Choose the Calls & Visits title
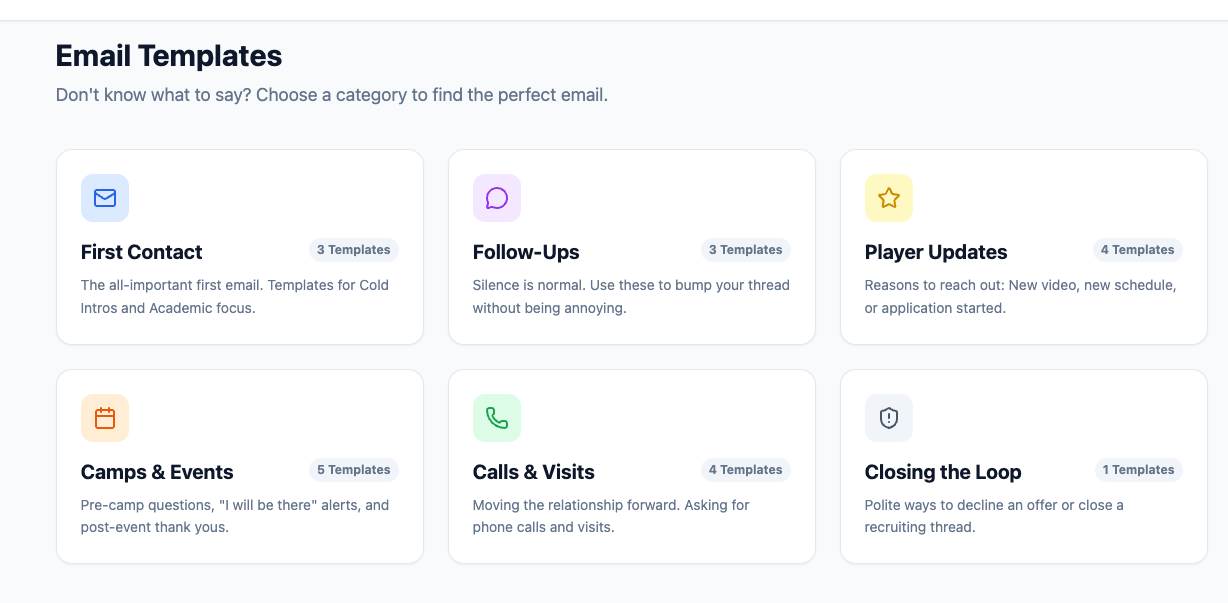 point(534,472)
